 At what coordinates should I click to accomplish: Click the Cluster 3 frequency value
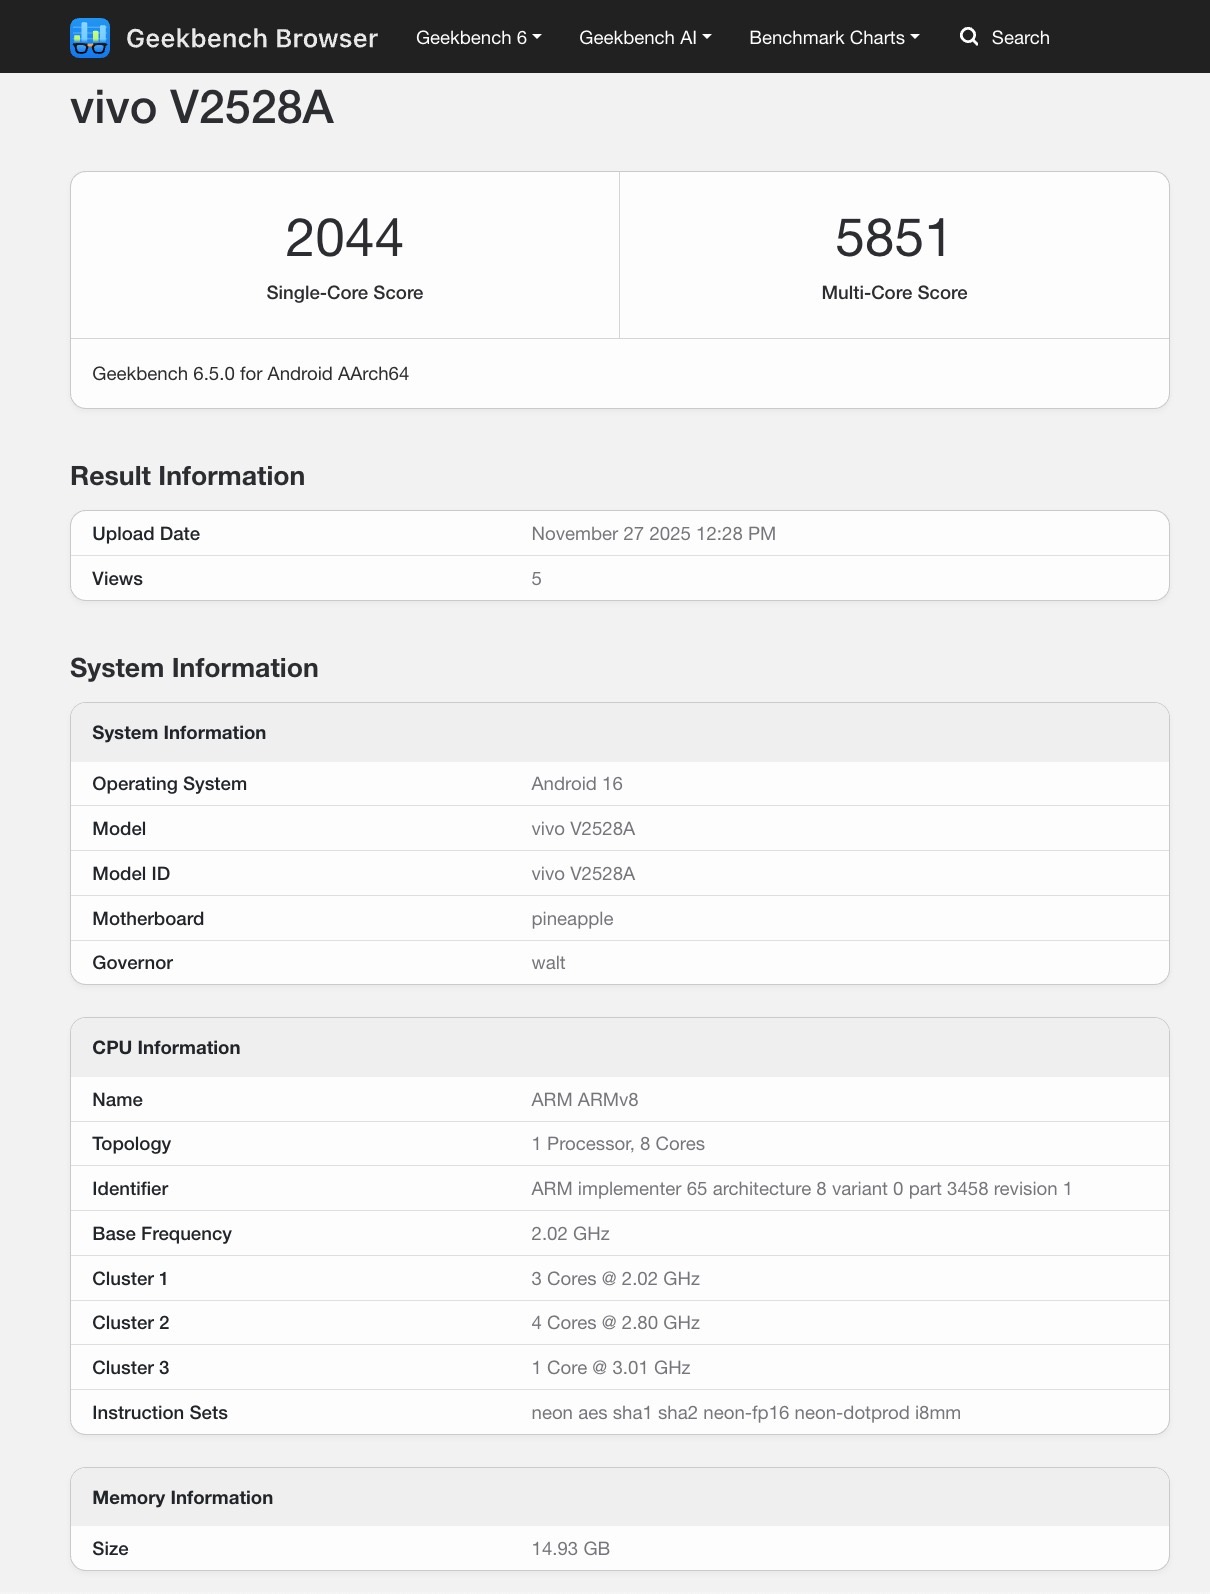click(x=610, y=1368)
